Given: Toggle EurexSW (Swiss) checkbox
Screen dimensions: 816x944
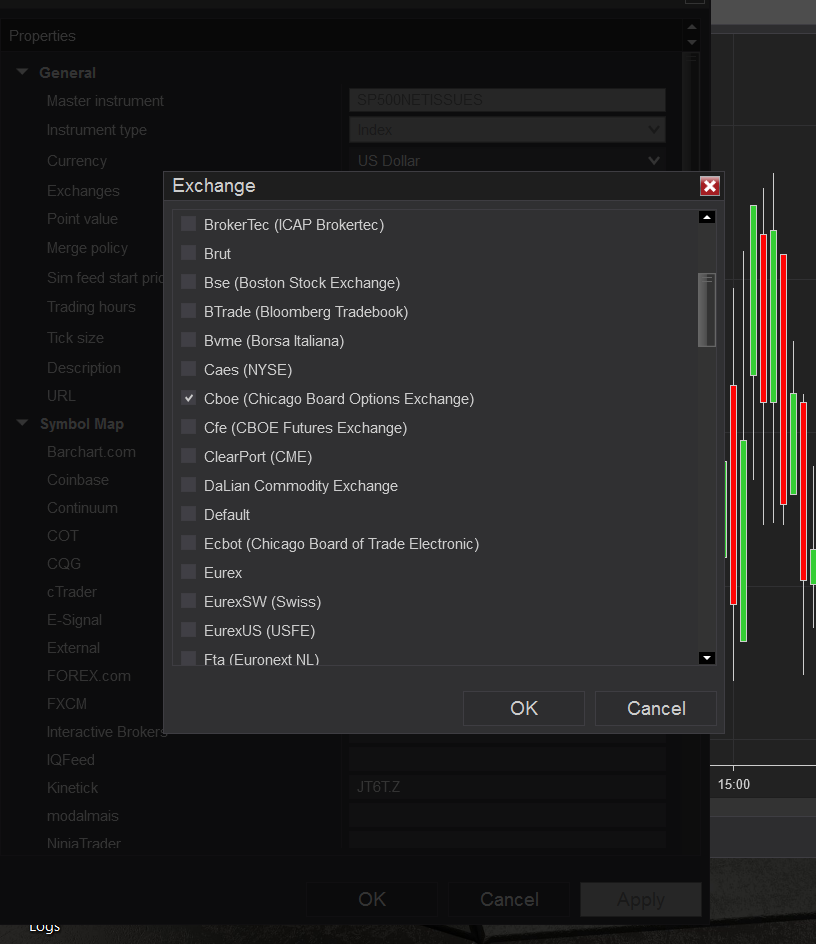Looking at the screenshot, I should [188, 600].
